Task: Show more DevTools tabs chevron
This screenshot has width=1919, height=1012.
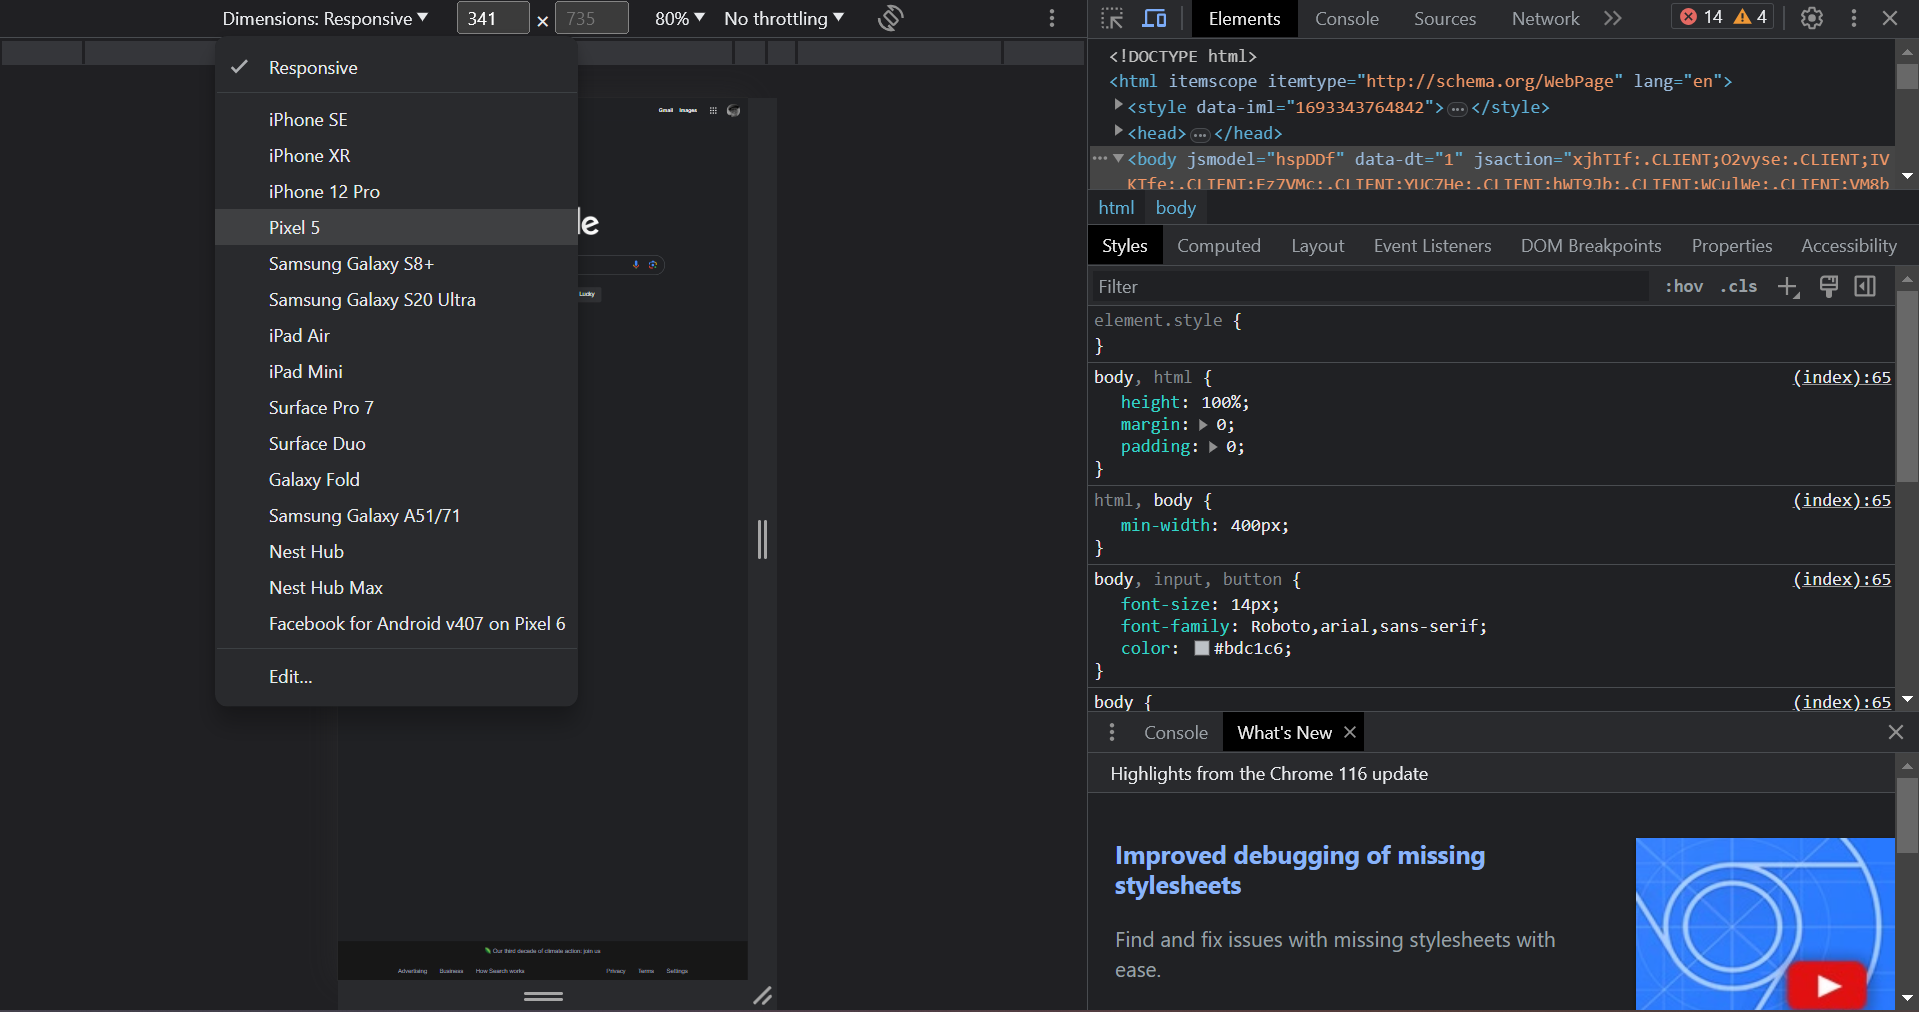Action: 1612,18
